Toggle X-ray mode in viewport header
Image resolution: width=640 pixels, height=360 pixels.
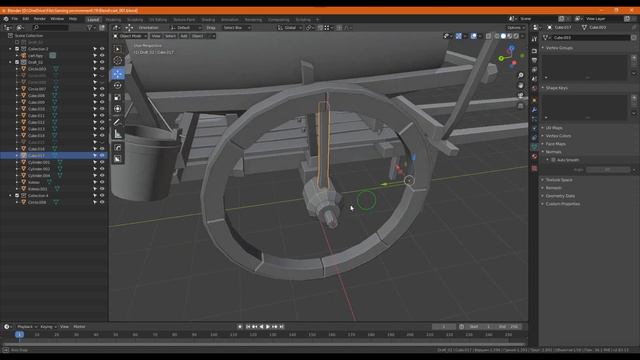click(489, 36)
